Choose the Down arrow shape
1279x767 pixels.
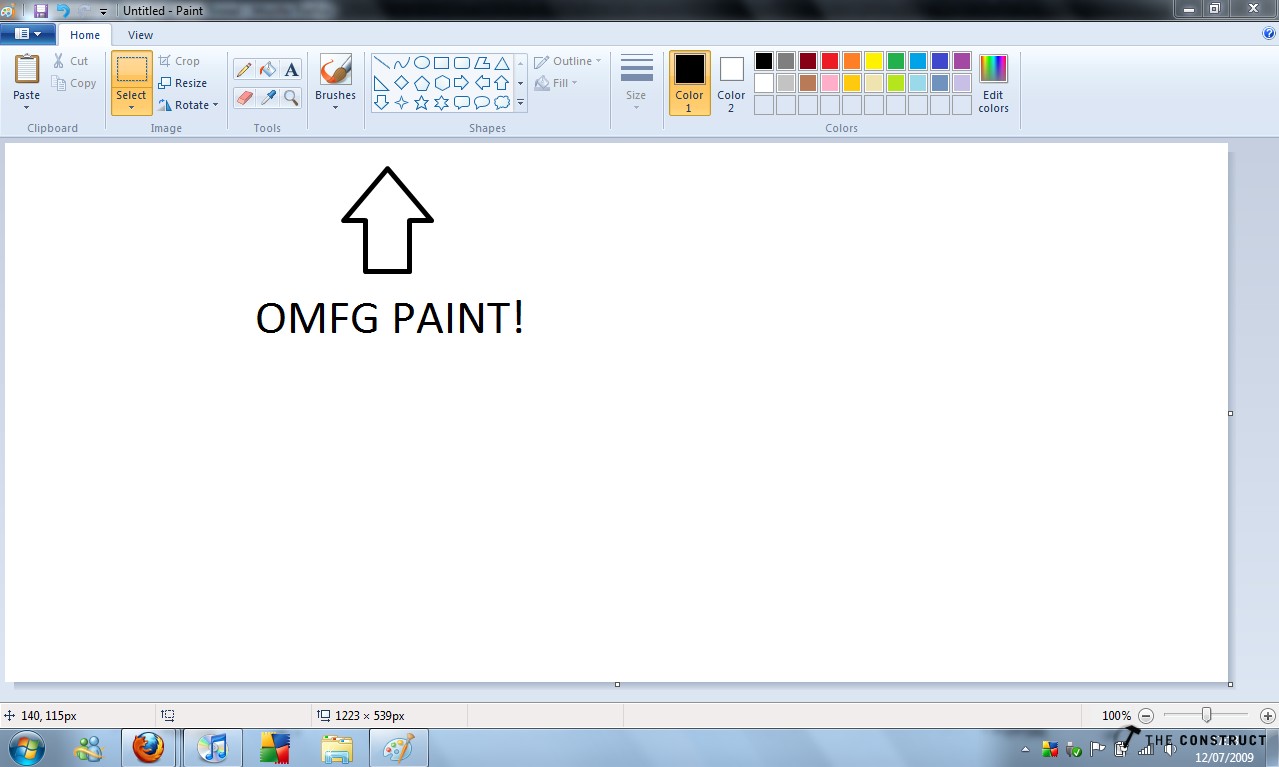click(381, 102)
